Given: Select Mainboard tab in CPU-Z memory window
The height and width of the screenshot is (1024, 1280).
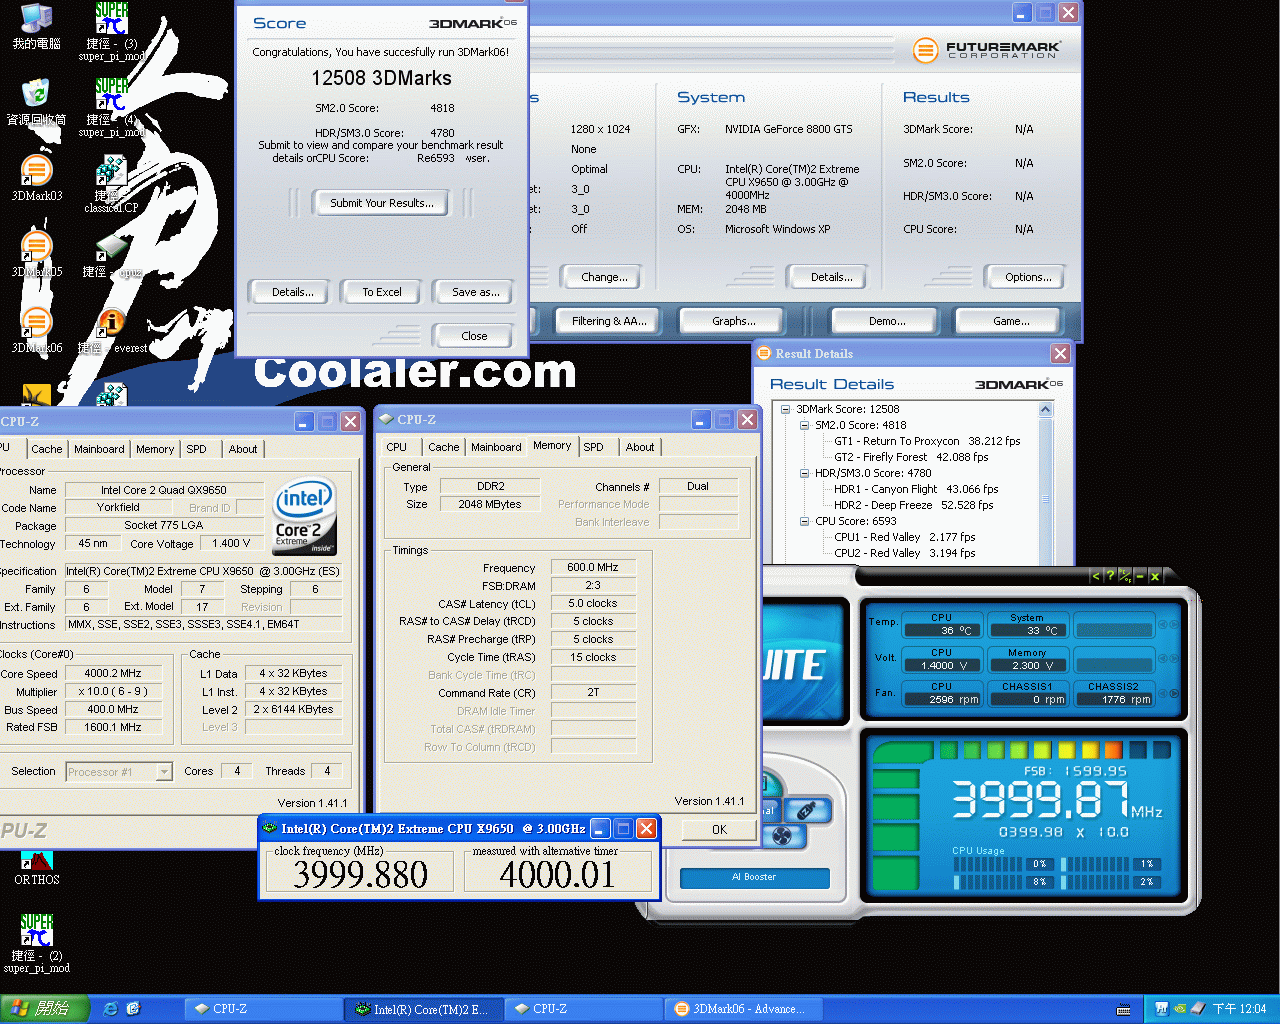Looking at the screenshot, I should pyautogui.click(x=496, y=447).
